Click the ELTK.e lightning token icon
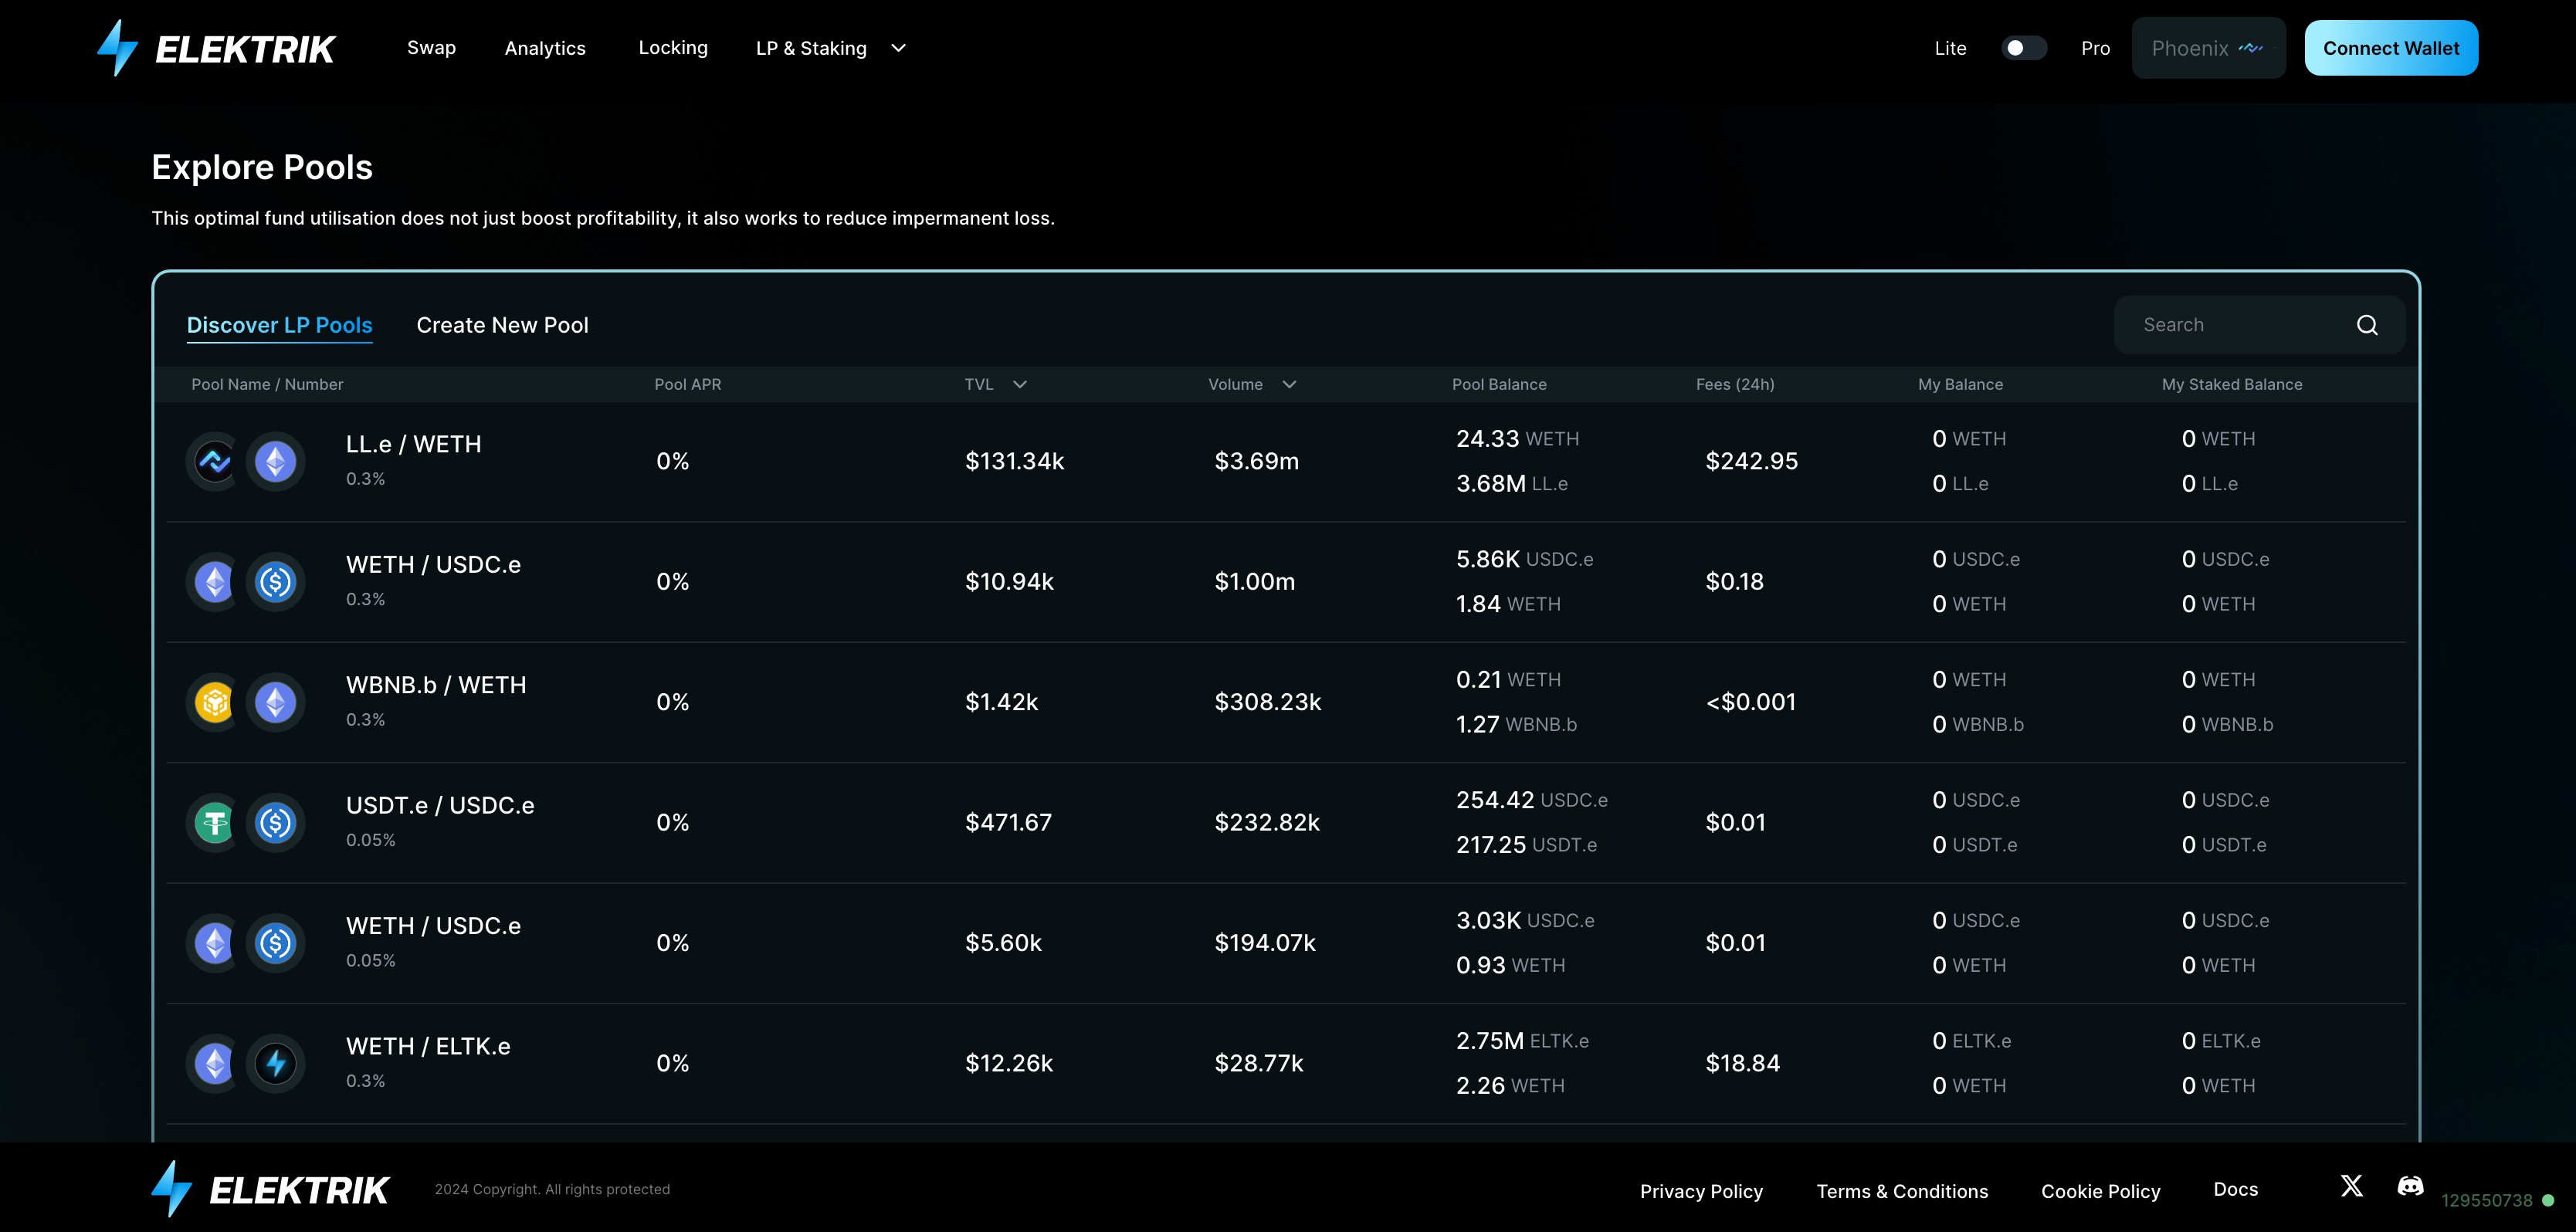Image resolution: width=2576 pixels, height=1232 pixels. coord(276,1063)
